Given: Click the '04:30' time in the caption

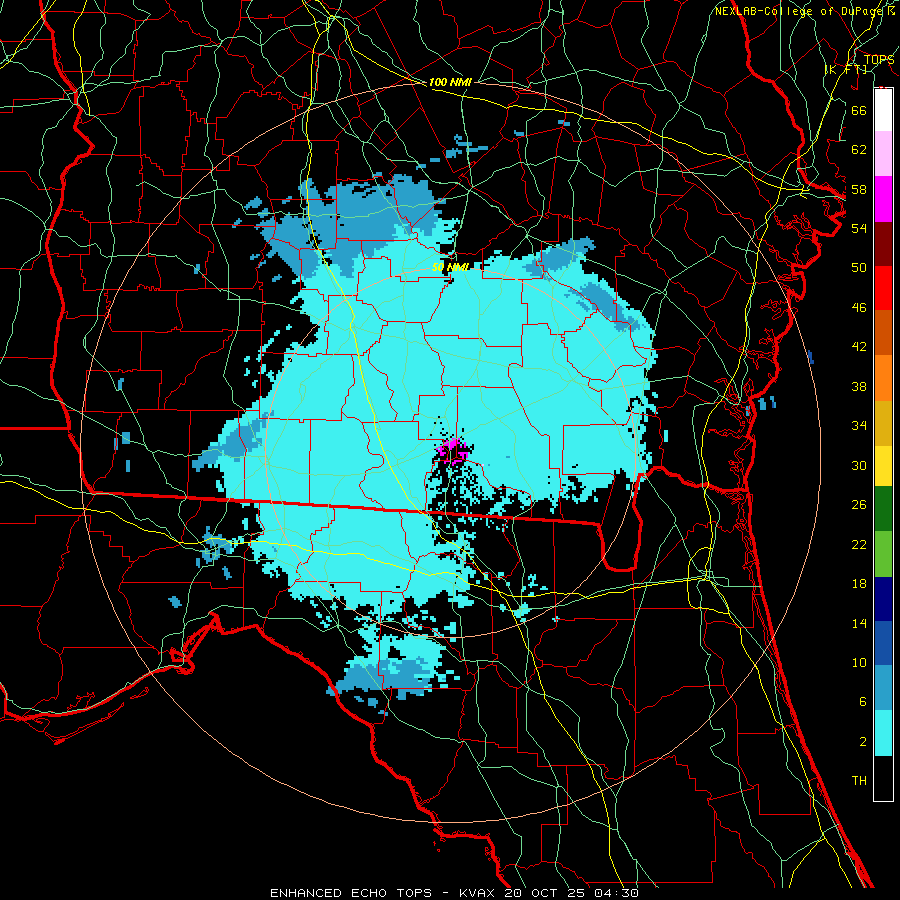Looking at the screenshot, I should pos(615,893).
